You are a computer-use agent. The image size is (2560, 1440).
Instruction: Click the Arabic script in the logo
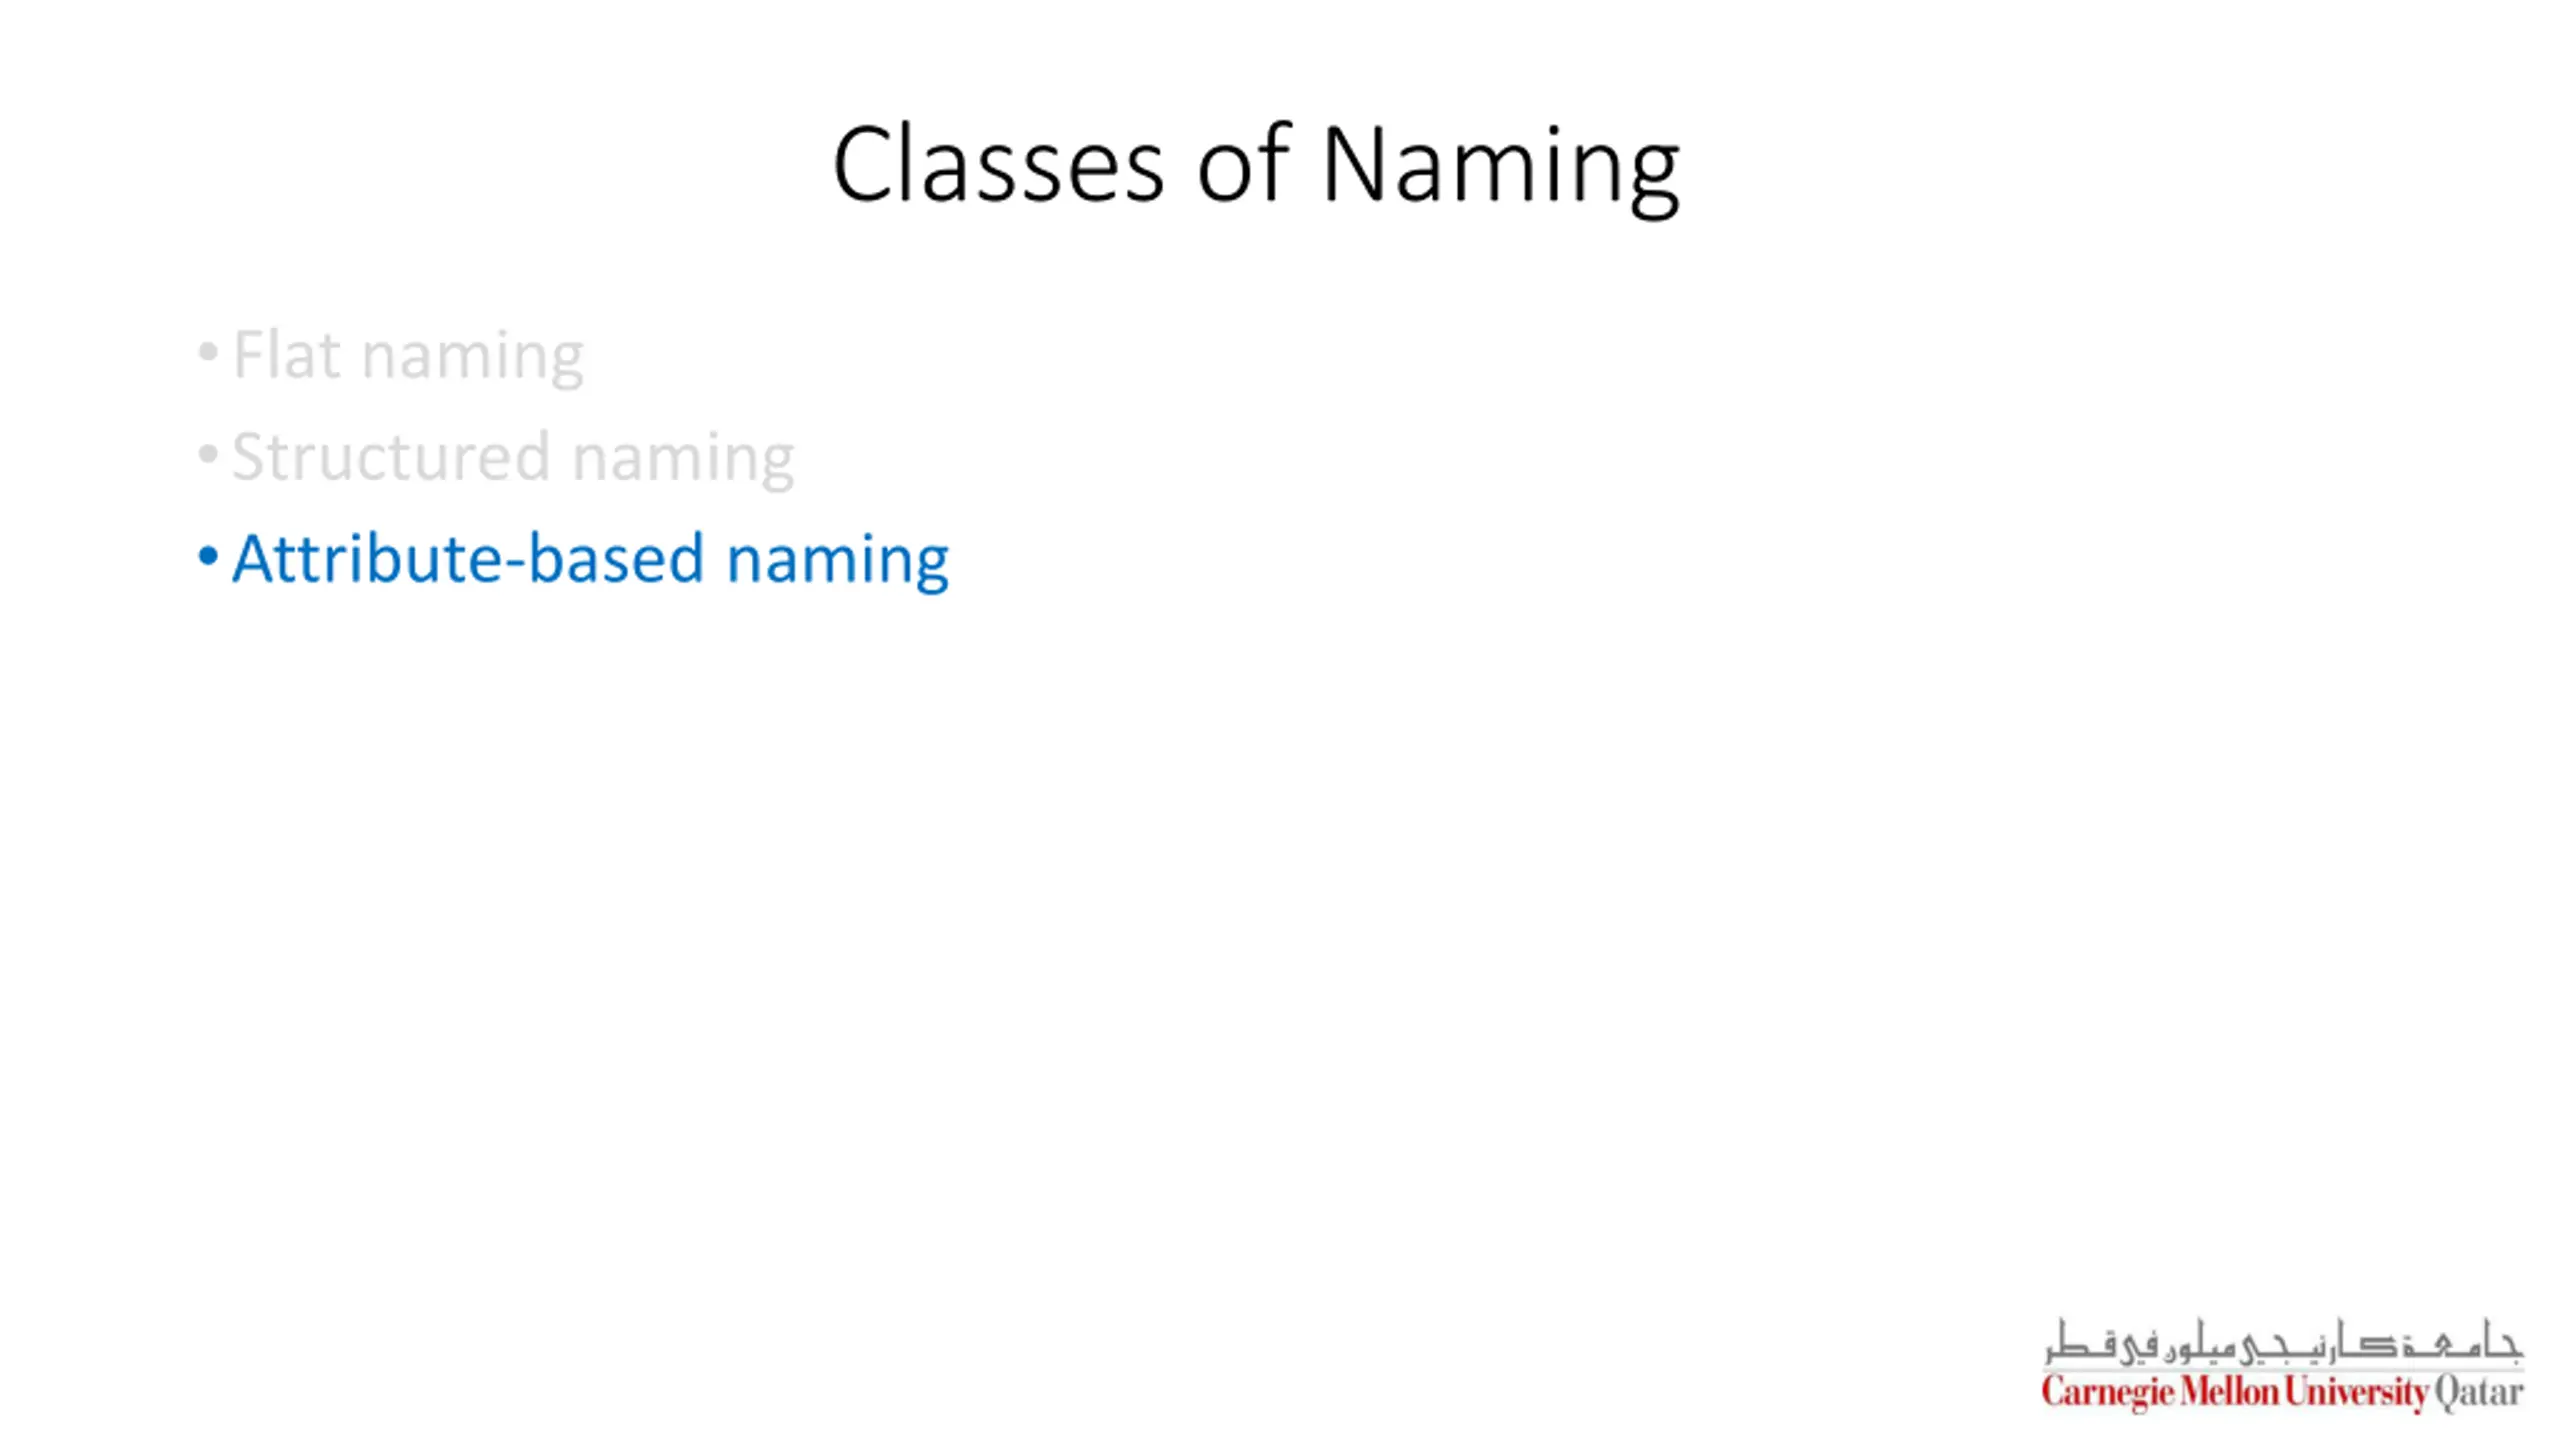click(2282, 1342)
